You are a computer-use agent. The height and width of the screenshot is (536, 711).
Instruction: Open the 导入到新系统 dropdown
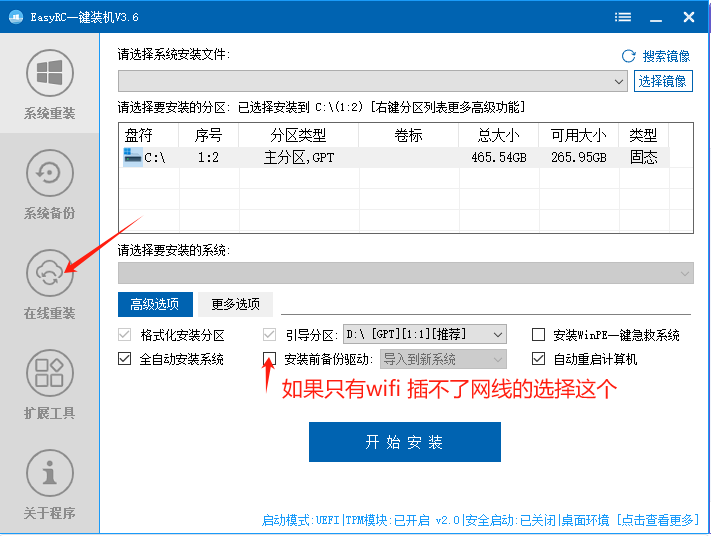443,359
